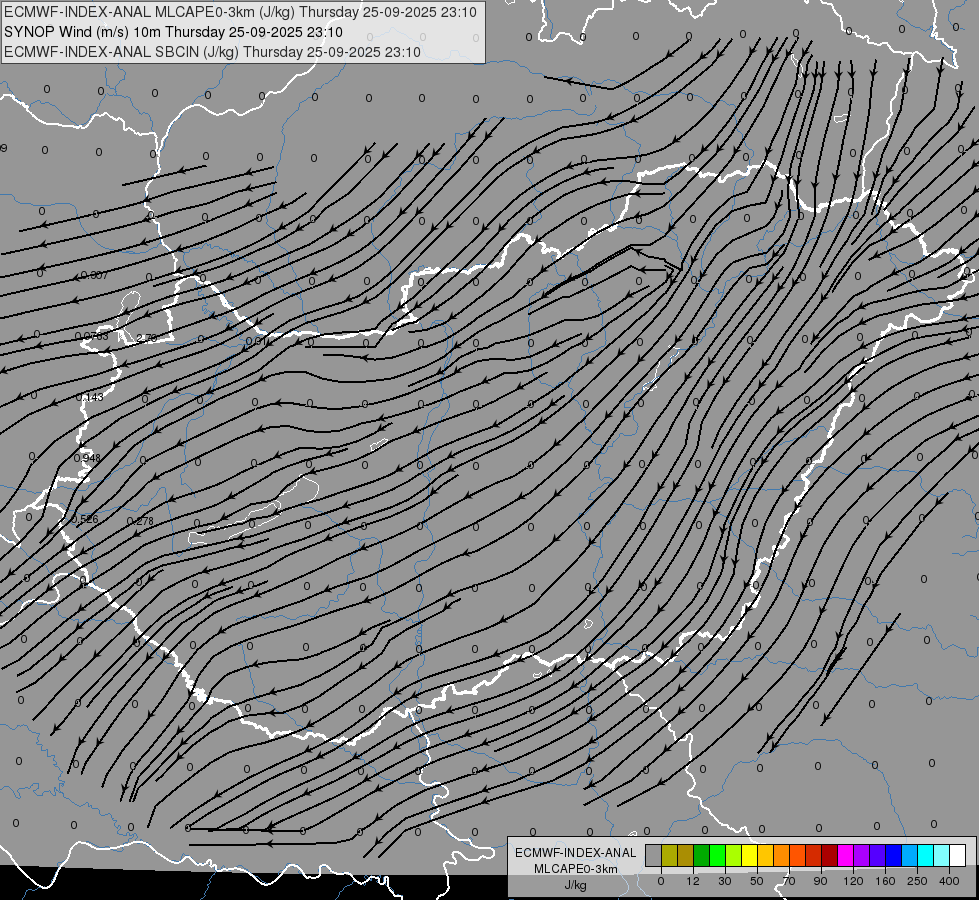Select the olive-yellow legend swatch
979x900 pixels.
[670, 855]
